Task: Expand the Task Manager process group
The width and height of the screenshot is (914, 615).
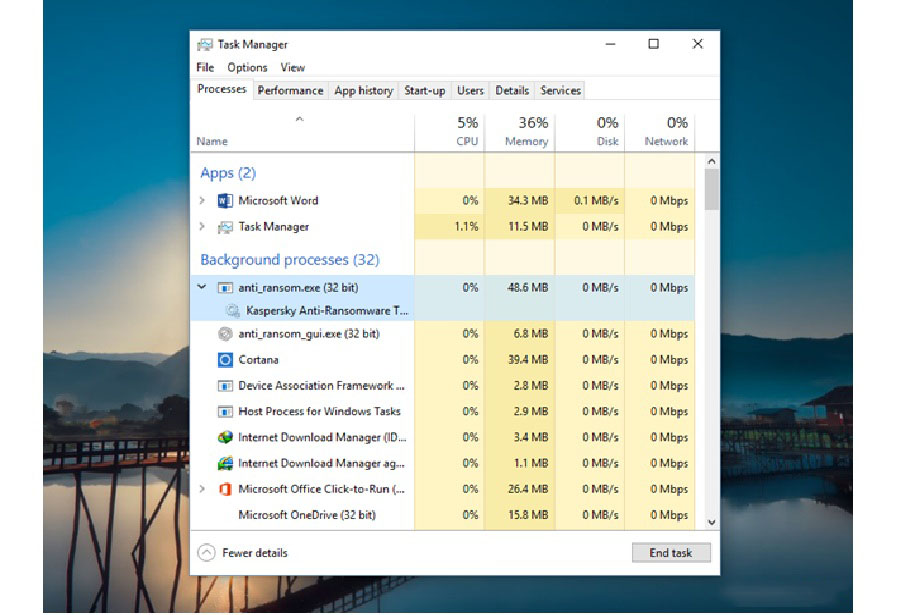Action: (x=202, y=227)
